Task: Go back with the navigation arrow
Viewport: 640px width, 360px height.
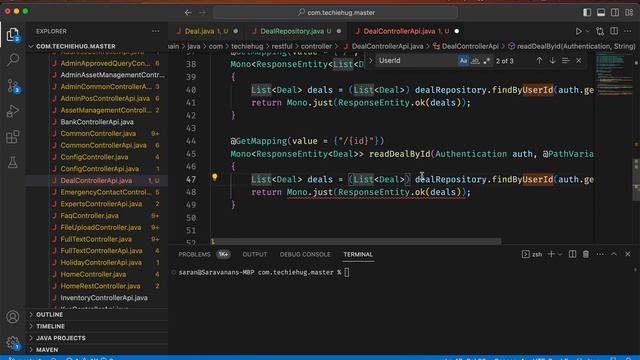Action: click(x=188, y=13)
